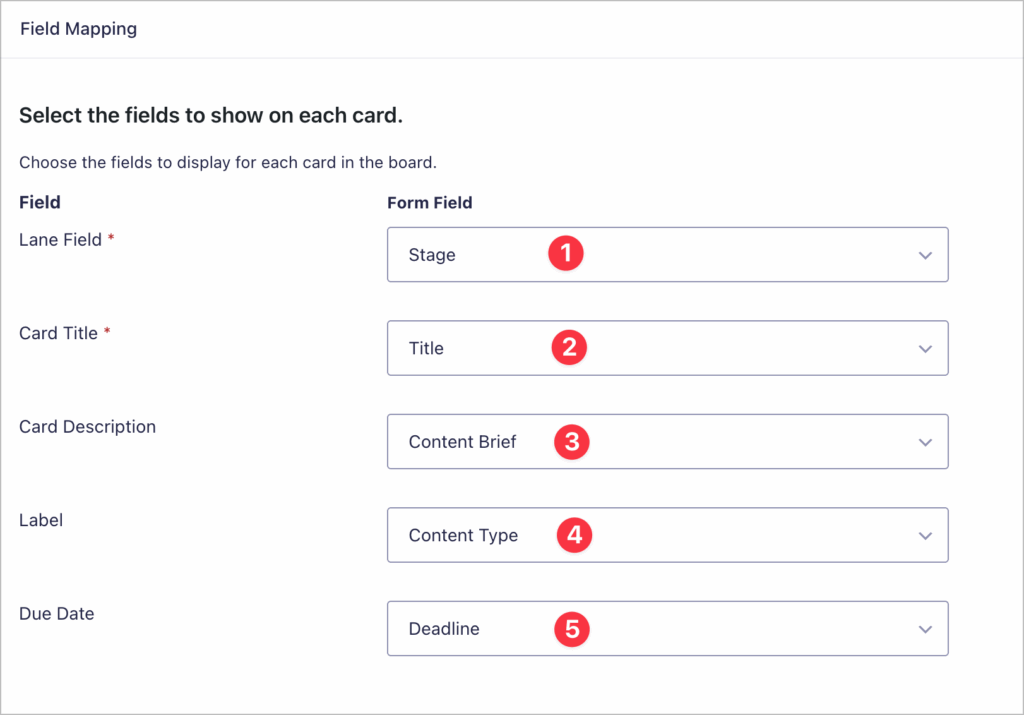This screenshot has width=1024, height=715.
Task: Click the Label field row title
Action: tap(41, 520)
